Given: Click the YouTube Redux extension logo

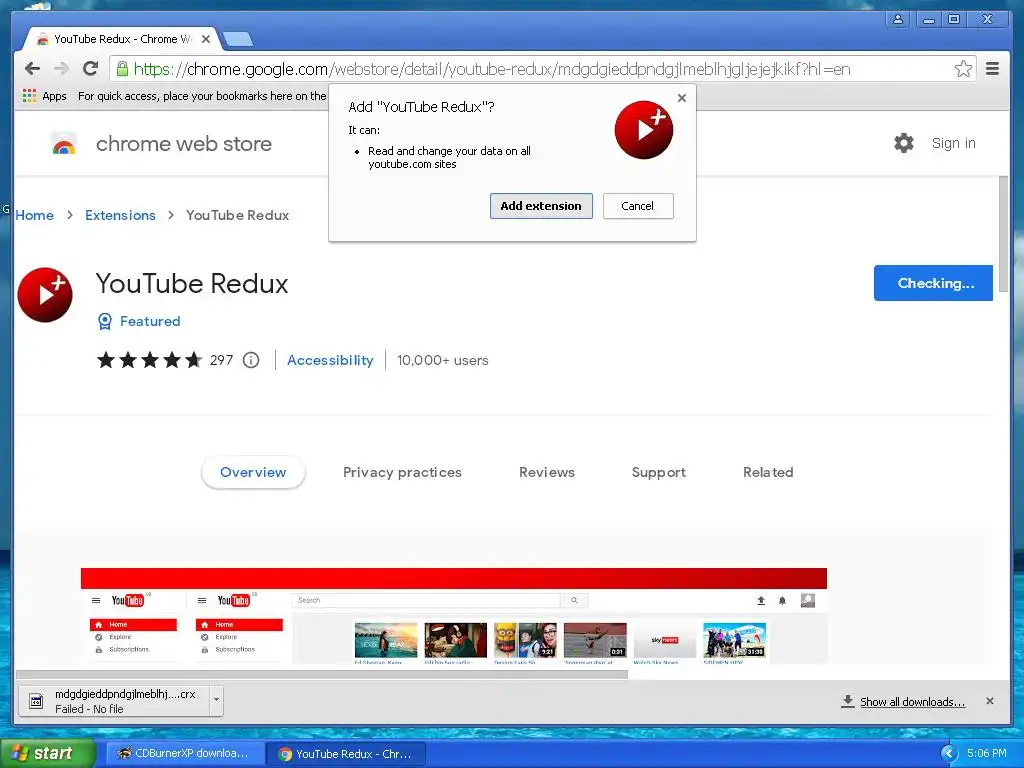Looking at the screenshot, I should pyautogui.click(x=45, y=295).
